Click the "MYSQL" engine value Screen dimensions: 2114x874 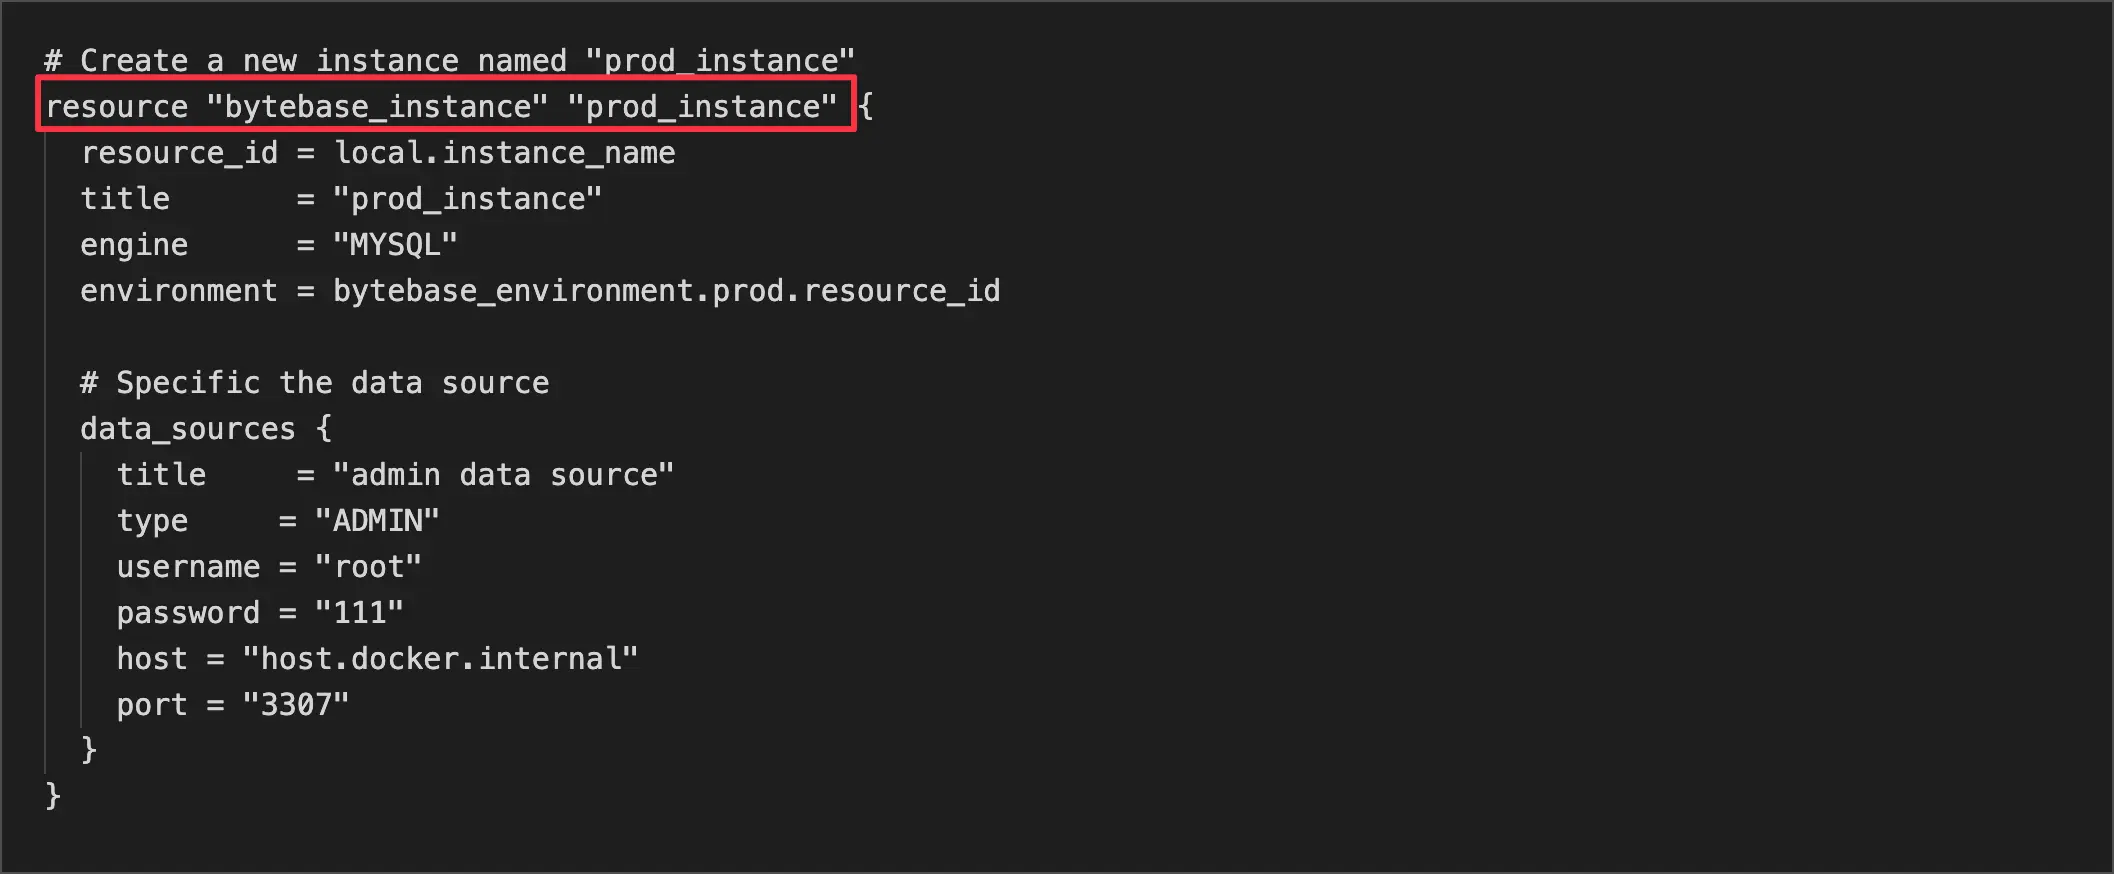[395, 245]
